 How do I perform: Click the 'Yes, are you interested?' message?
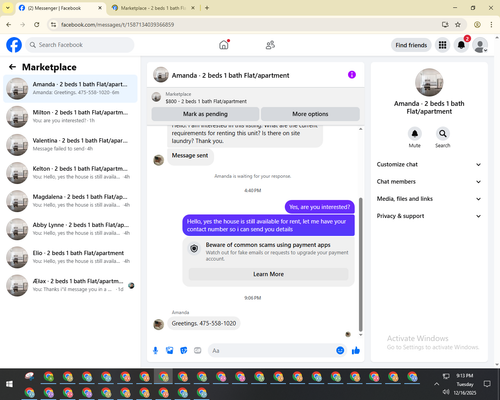[x=320, y=207]
